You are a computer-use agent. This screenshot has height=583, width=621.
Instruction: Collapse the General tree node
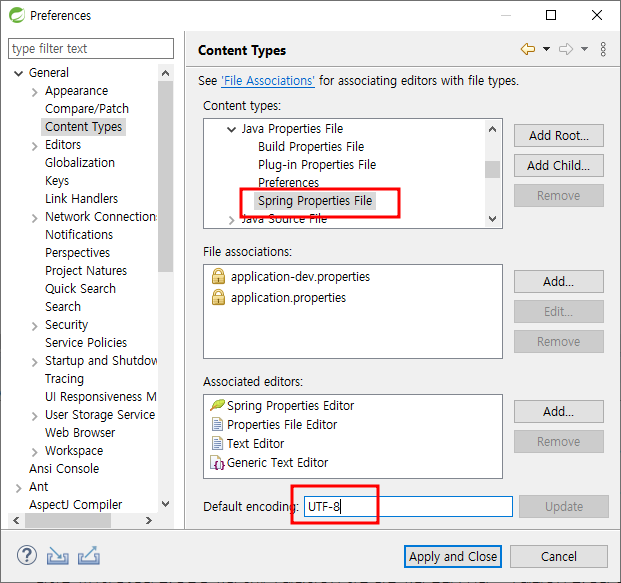[x=18, y=73]
